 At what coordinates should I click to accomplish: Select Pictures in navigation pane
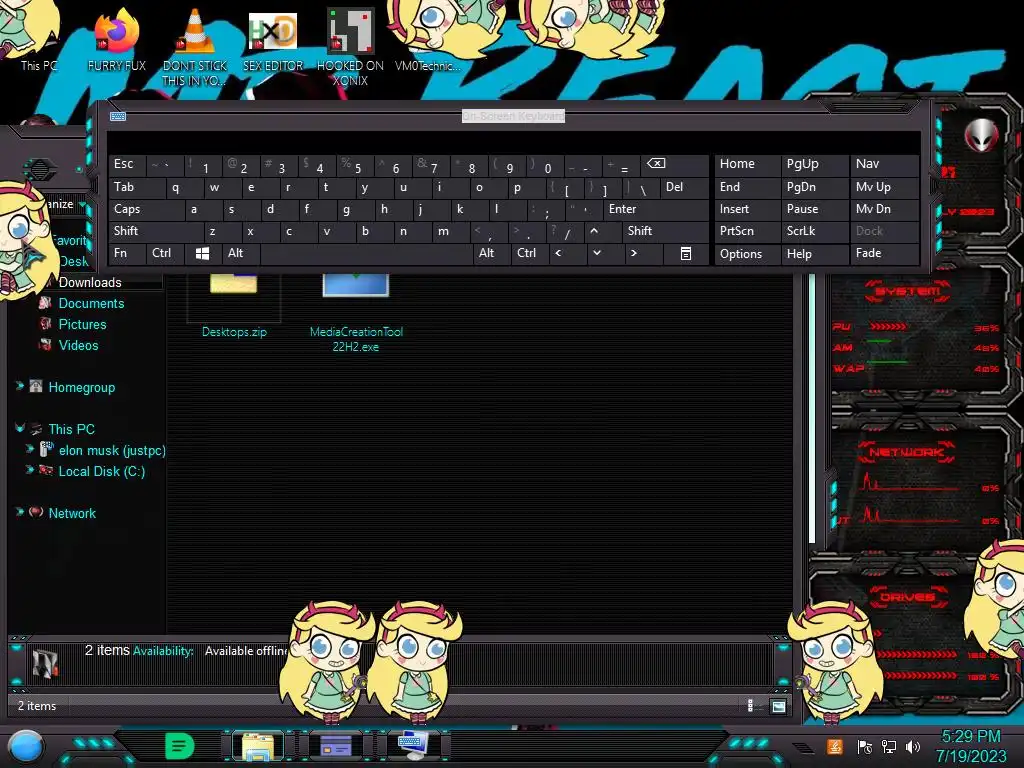82,324
